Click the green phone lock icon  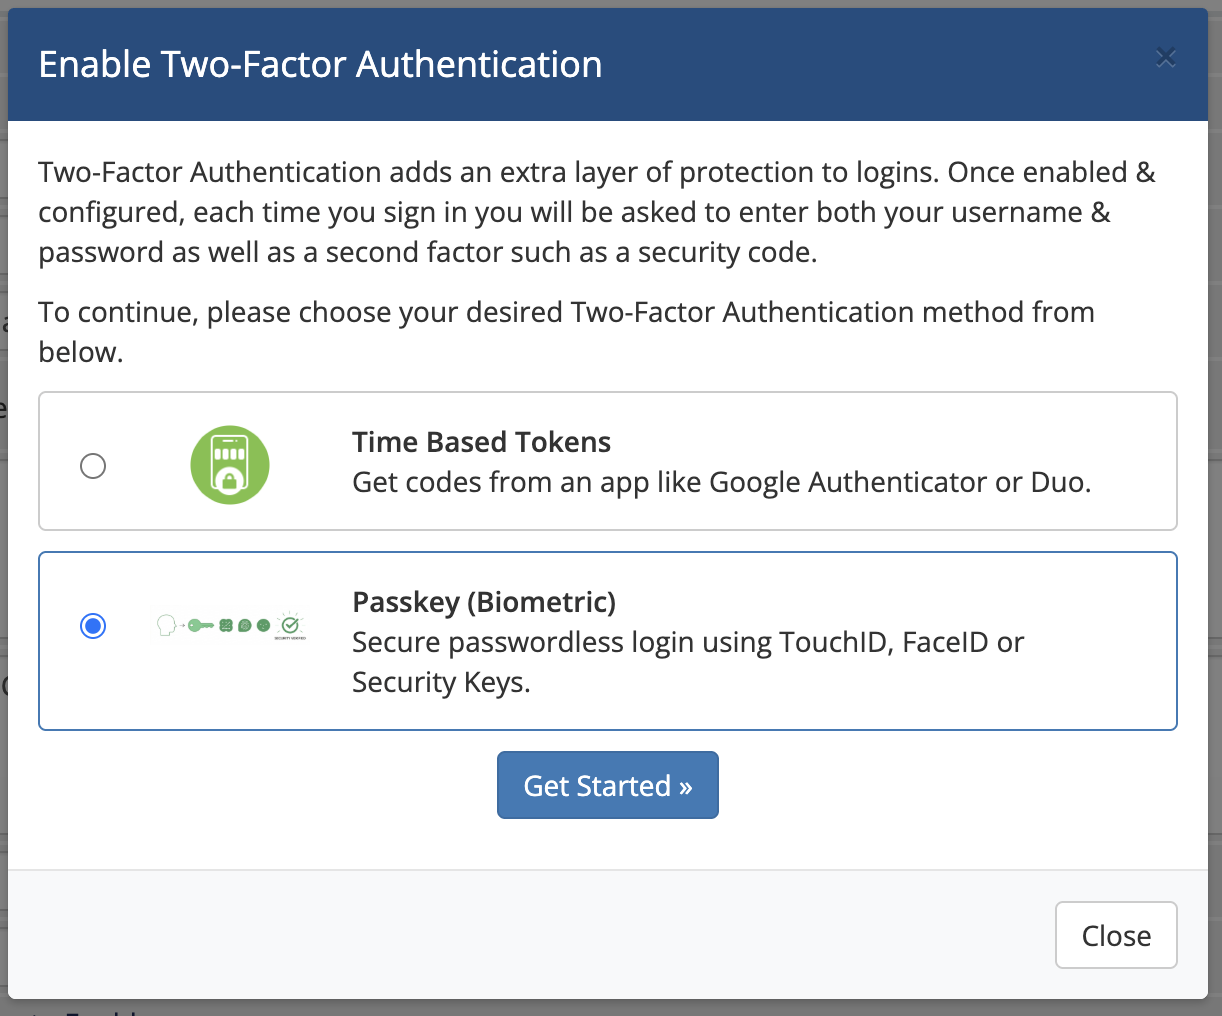coord(230,465)
